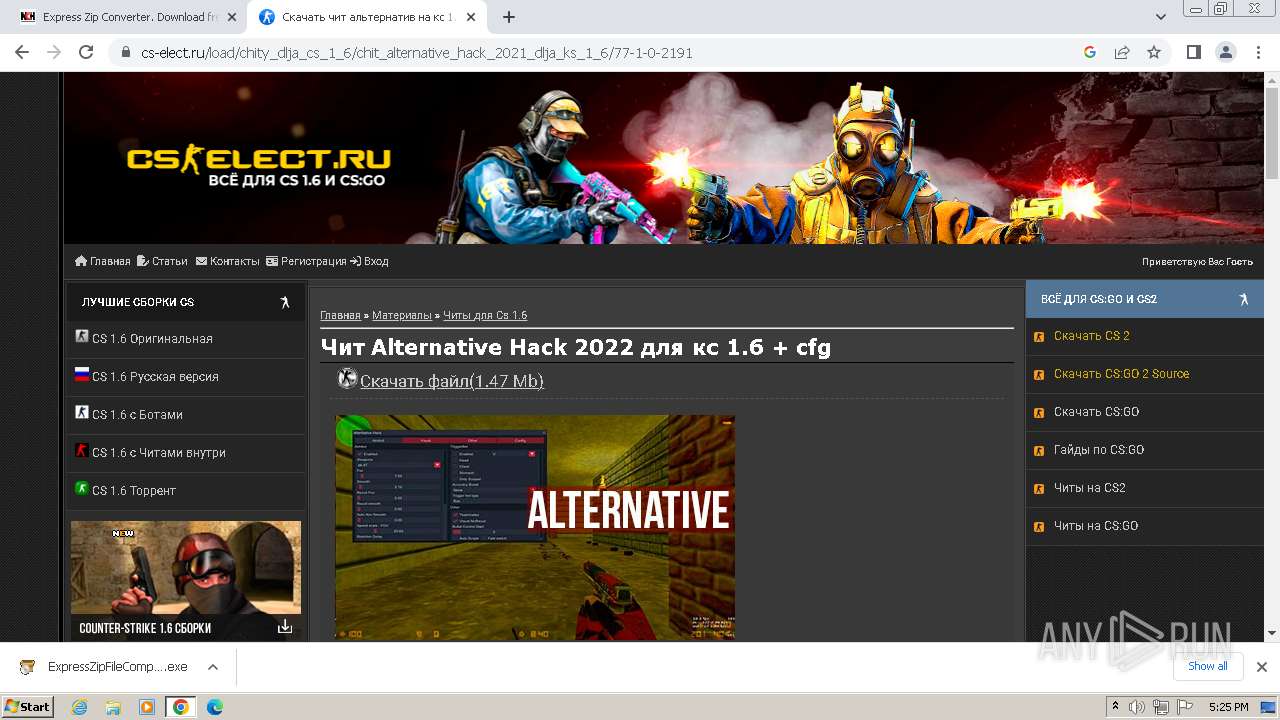Go back with the browser back arrow

pyautogui.click(x=22, y=52)
